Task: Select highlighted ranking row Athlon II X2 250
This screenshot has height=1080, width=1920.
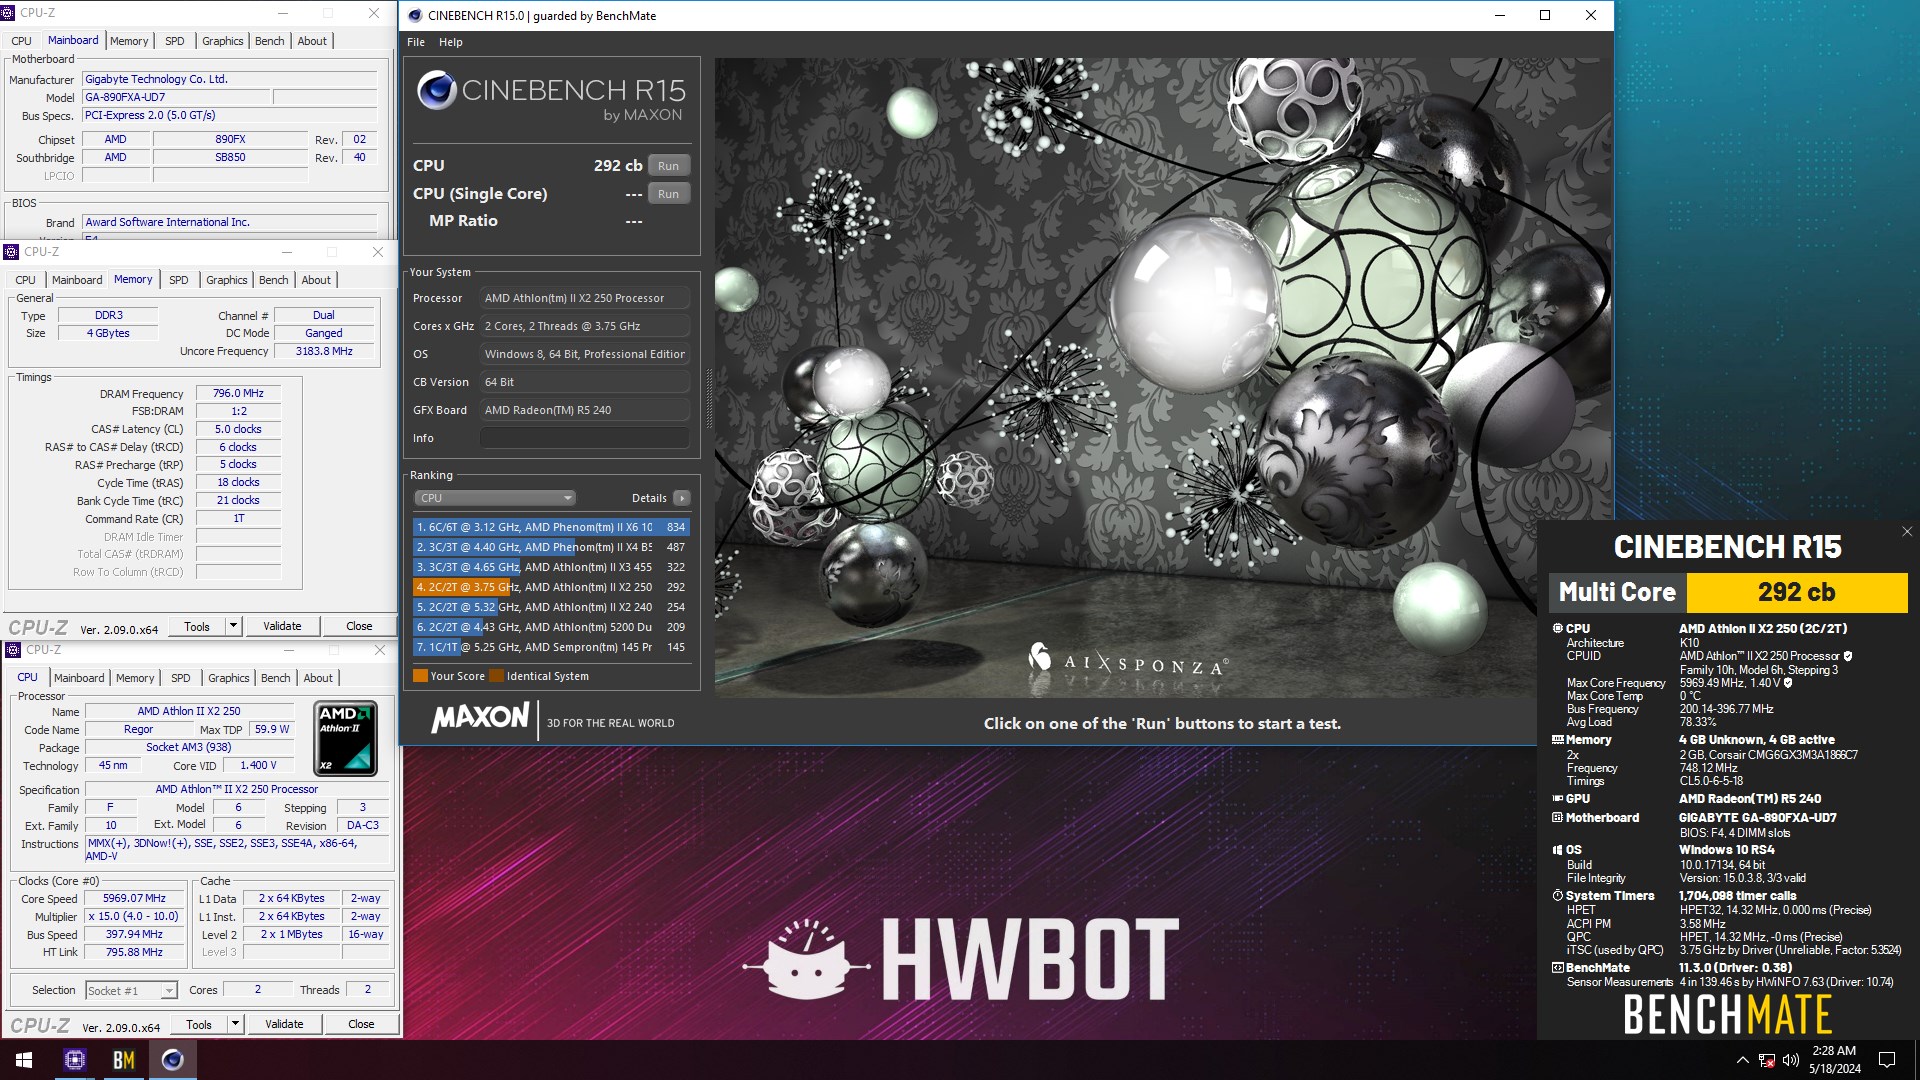Action: point(551,587)
